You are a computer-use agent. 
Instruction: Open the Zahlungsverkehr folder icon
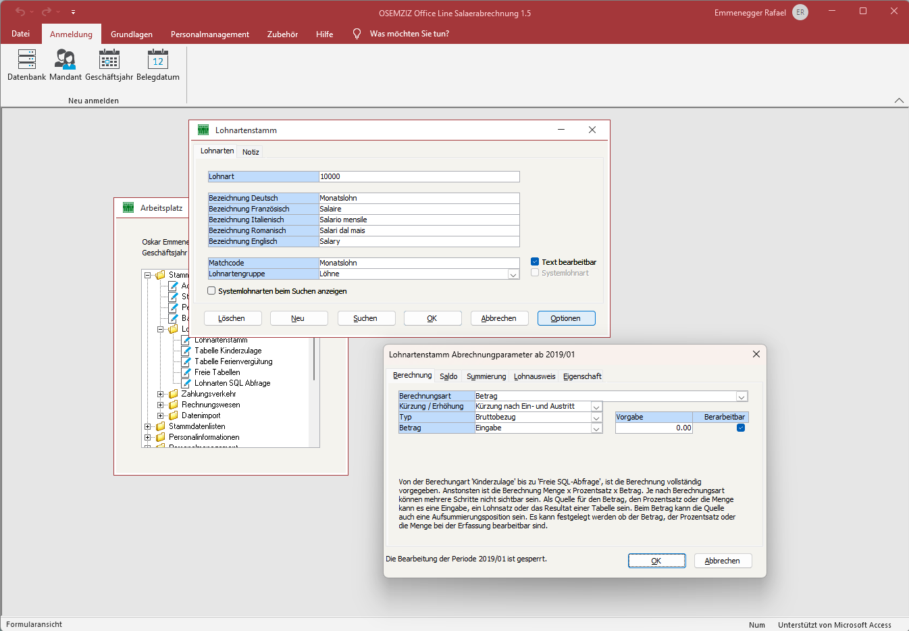pos(175,394)
